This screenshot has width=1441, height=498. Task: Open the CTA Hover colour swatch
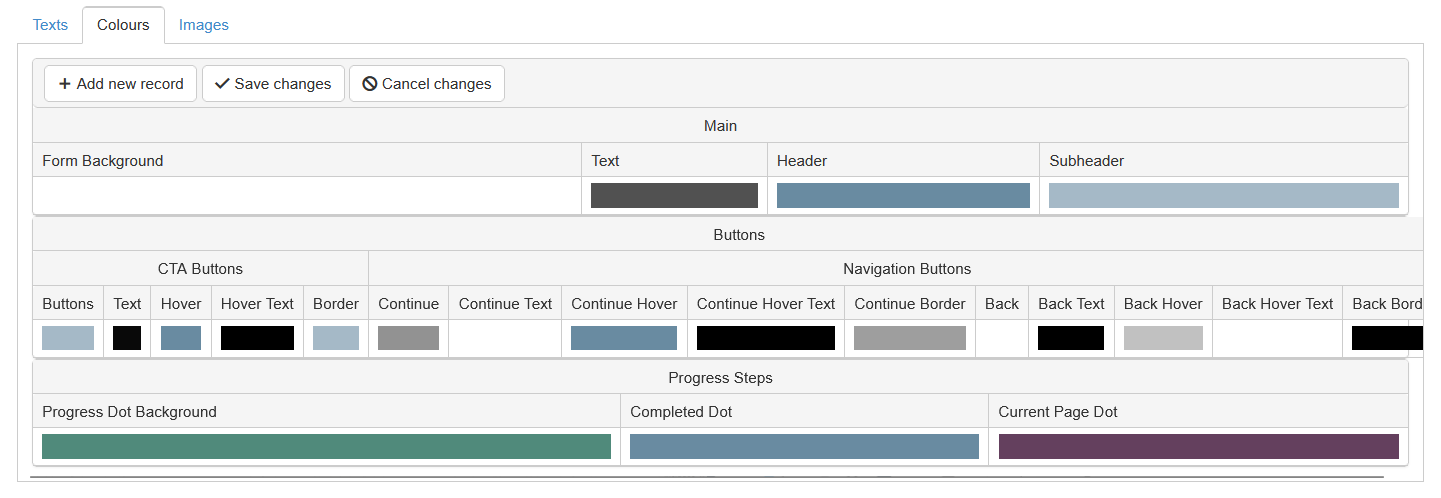[181, 338]
